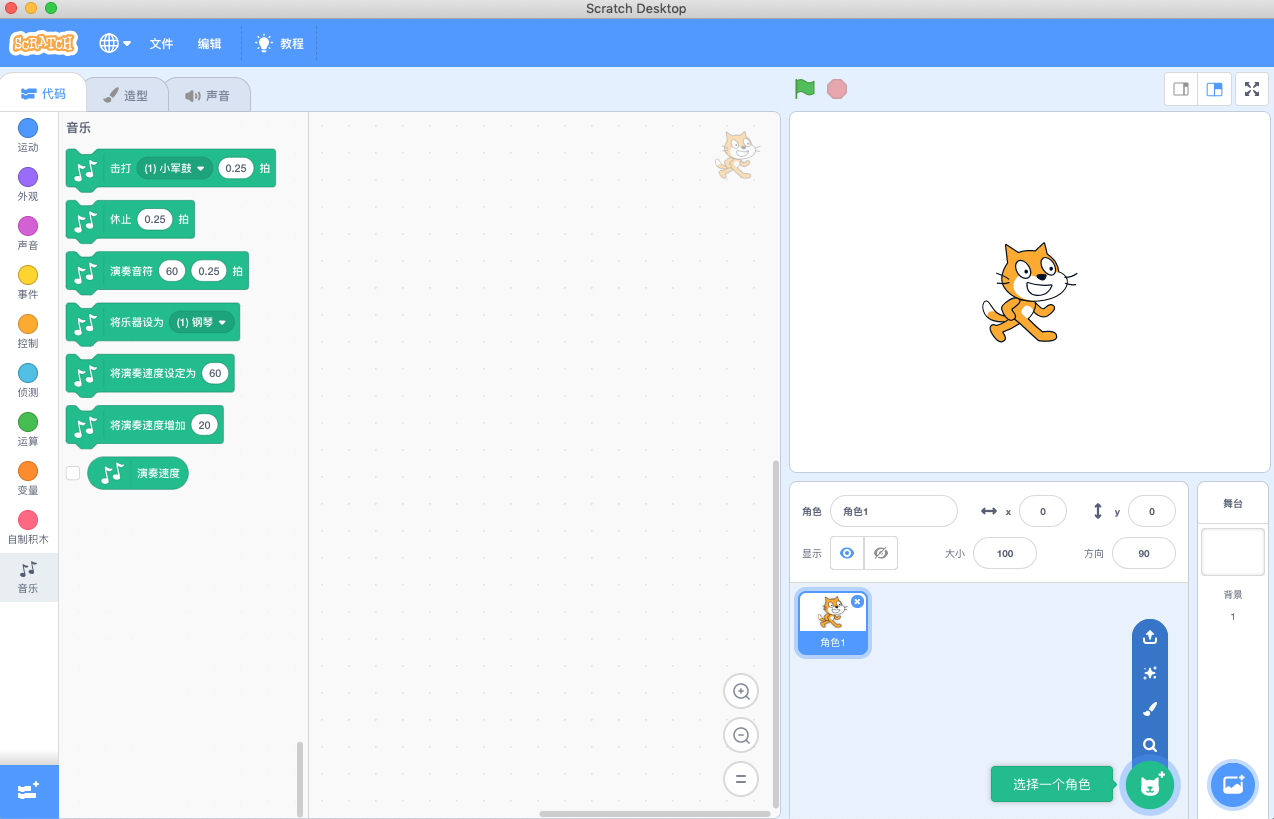Select the 声音 block category in palette

coord(28,233)
